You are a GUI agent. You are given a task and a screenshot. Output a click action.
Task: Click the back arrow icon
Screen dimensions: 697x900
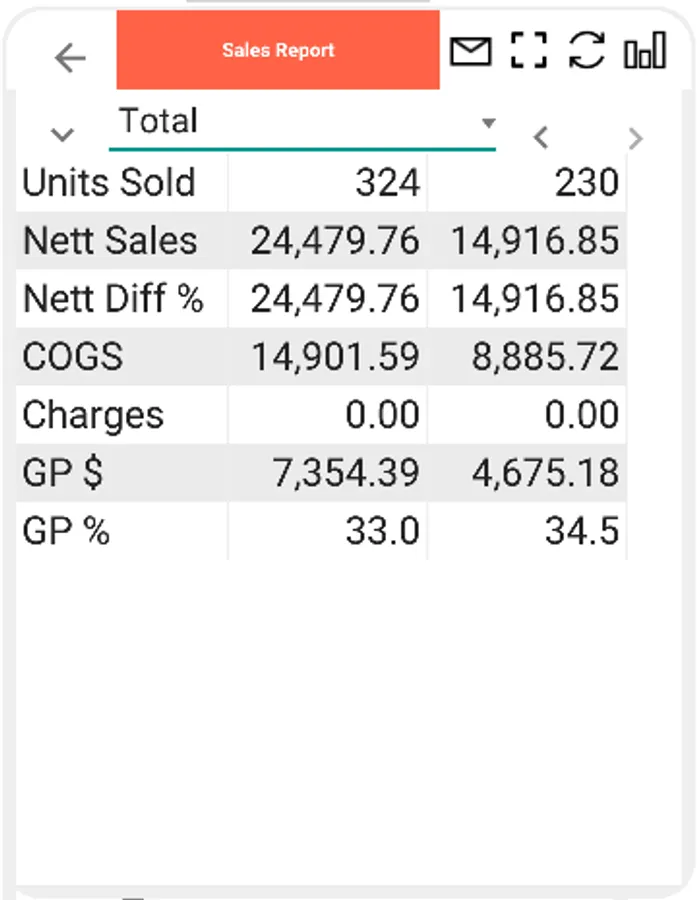pyautogui.click(x=70, y=58)
